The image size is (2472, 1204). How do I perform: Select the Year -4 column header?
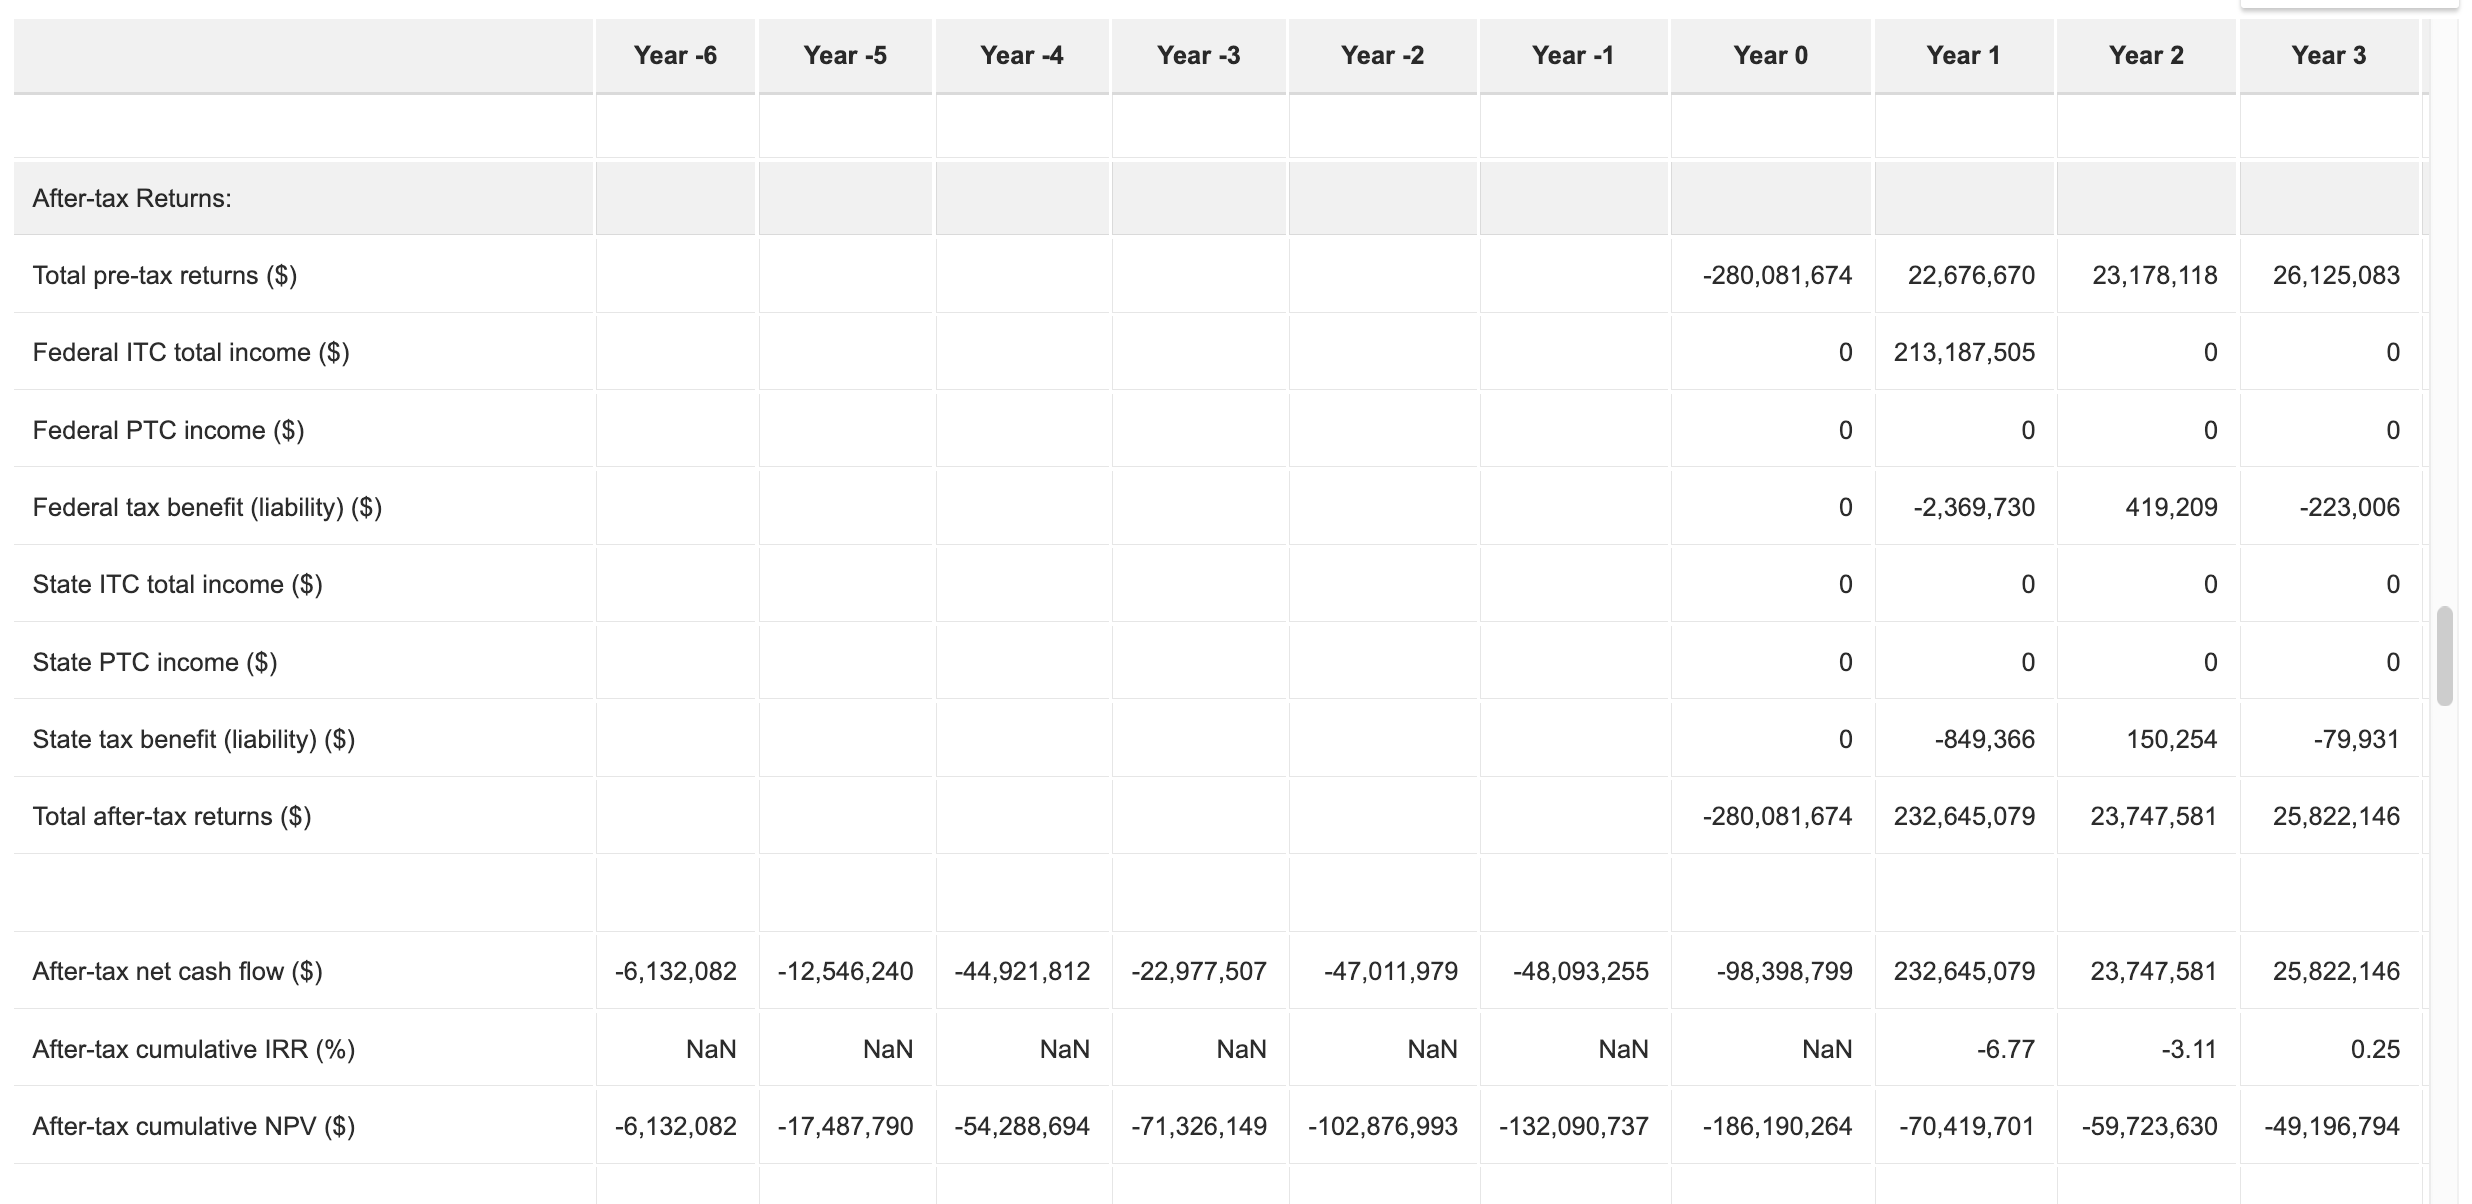(1020, 56)
